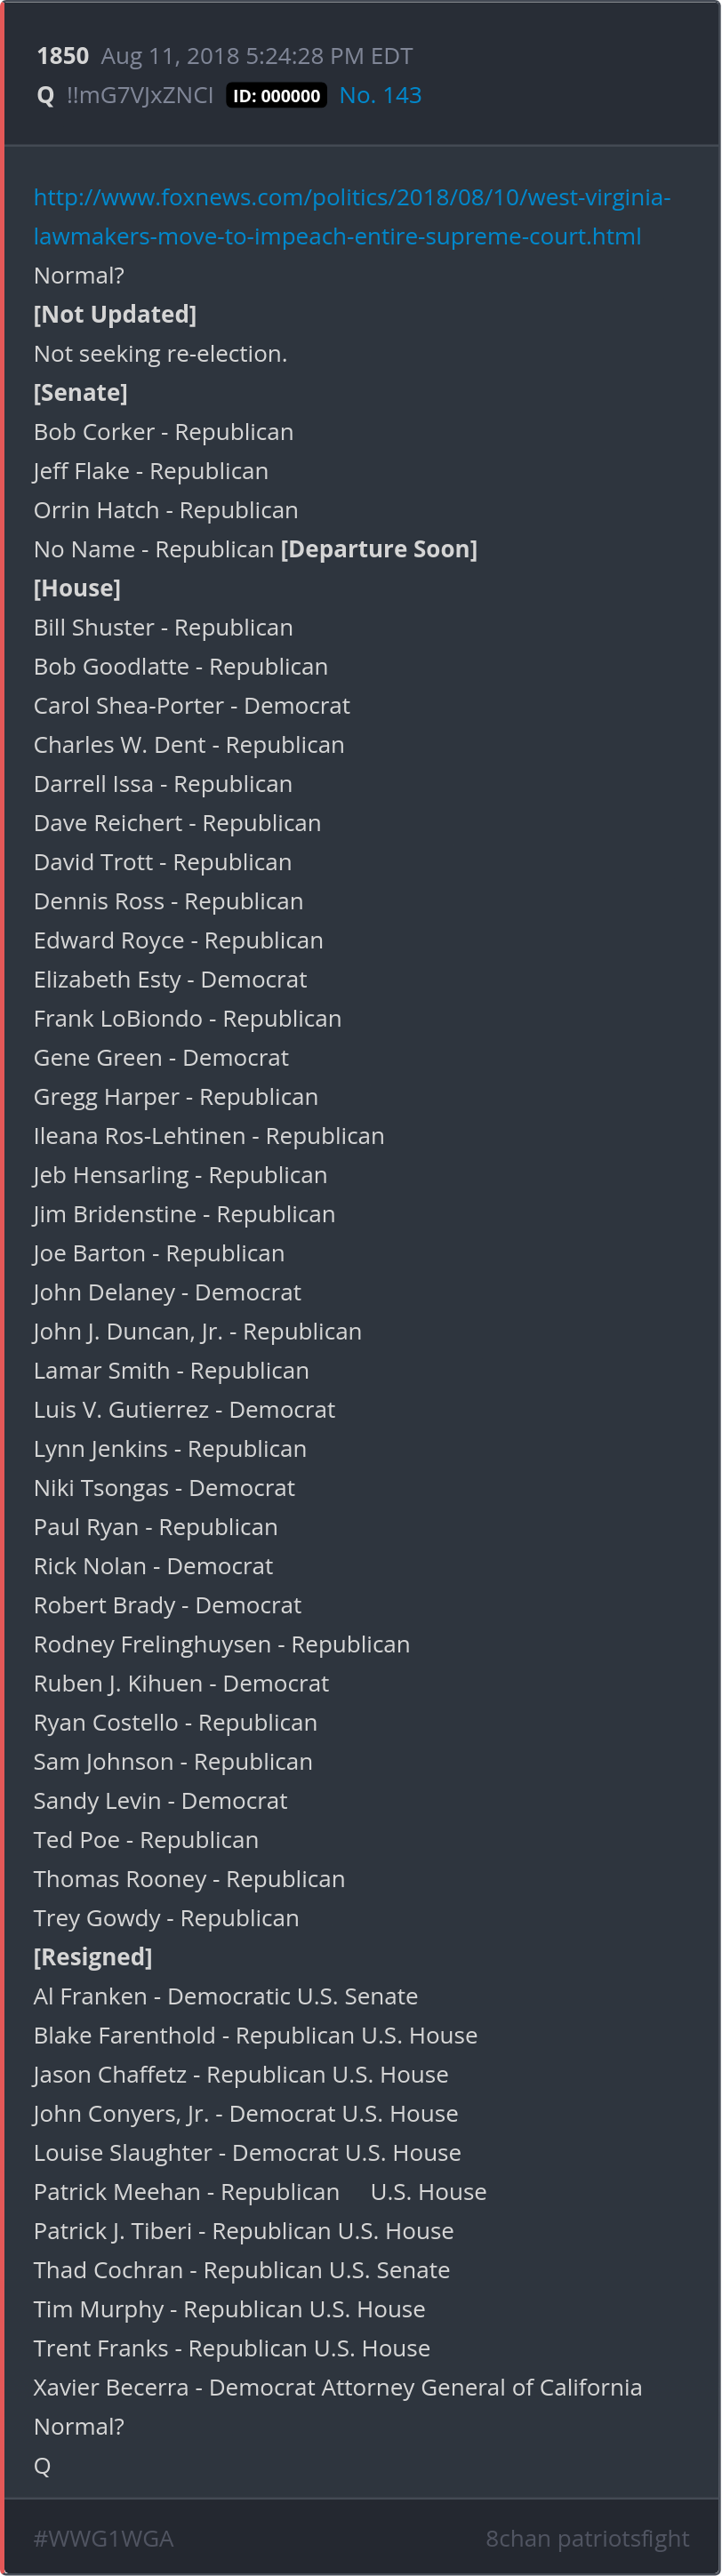This screenshot has height=2576, width=722.
Task: Click the Paul Ryan - Republican line
Action: [155, 1526]
